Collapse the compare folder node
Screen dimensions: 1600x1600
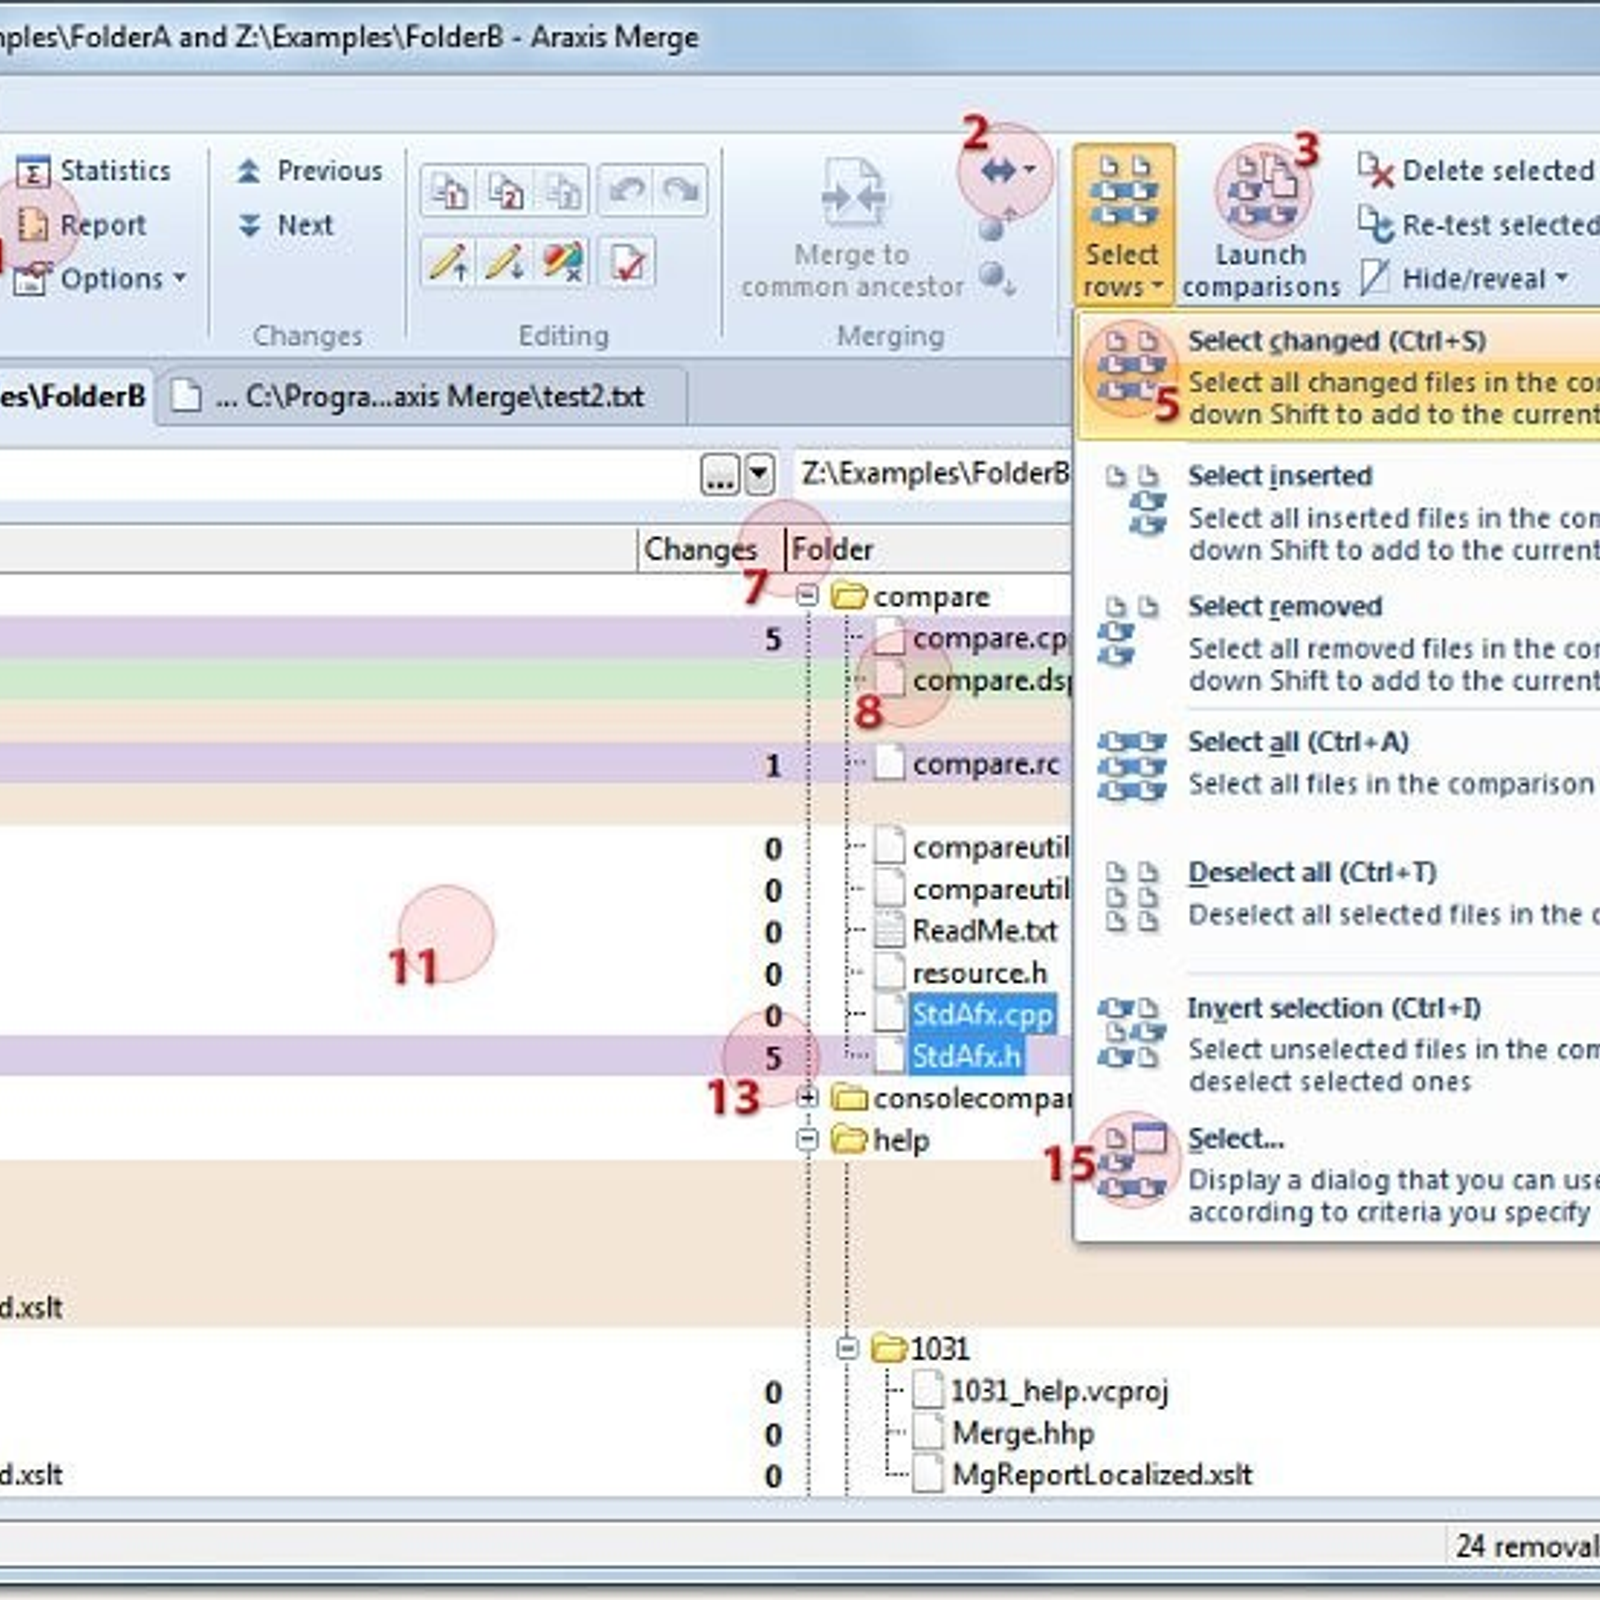tap(807, 596)
